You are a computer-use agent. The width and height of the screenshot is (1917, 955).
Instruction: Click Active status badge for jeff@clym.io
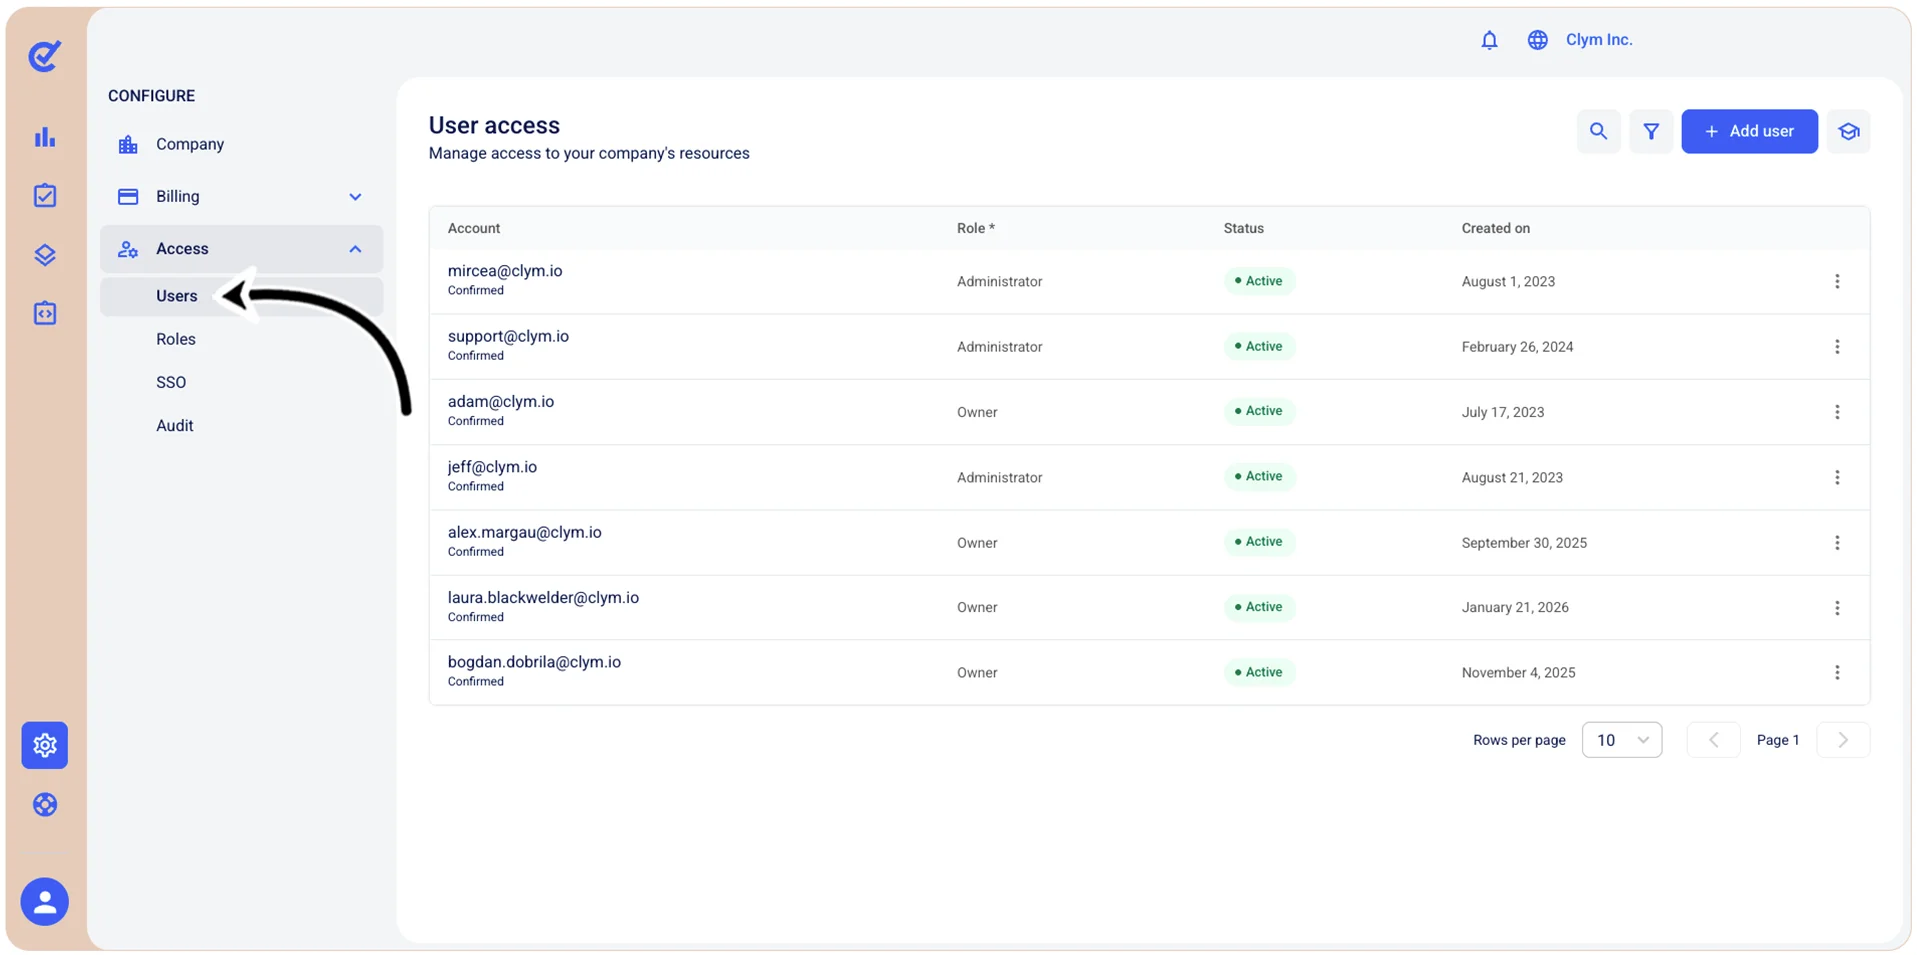1259,476
